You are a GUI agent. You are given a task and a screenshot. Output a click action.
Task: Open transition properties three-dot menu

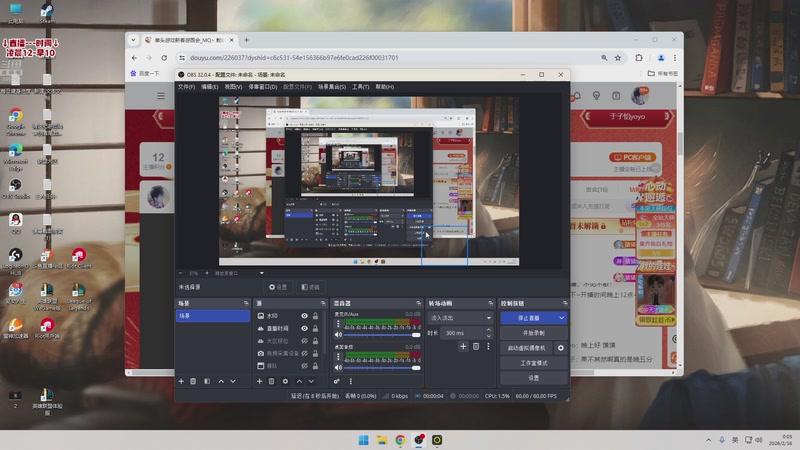coord(488,346)
